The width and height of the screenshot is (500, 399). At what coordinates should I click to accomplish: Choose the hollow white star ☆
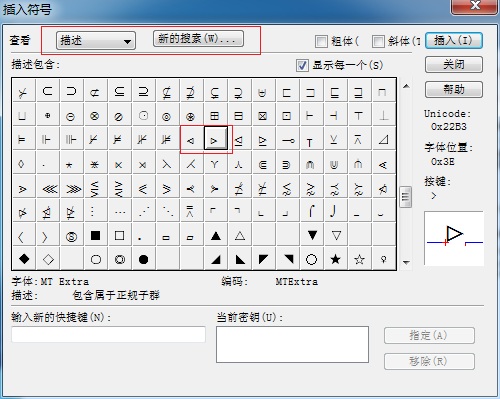(x=360, y=259)
